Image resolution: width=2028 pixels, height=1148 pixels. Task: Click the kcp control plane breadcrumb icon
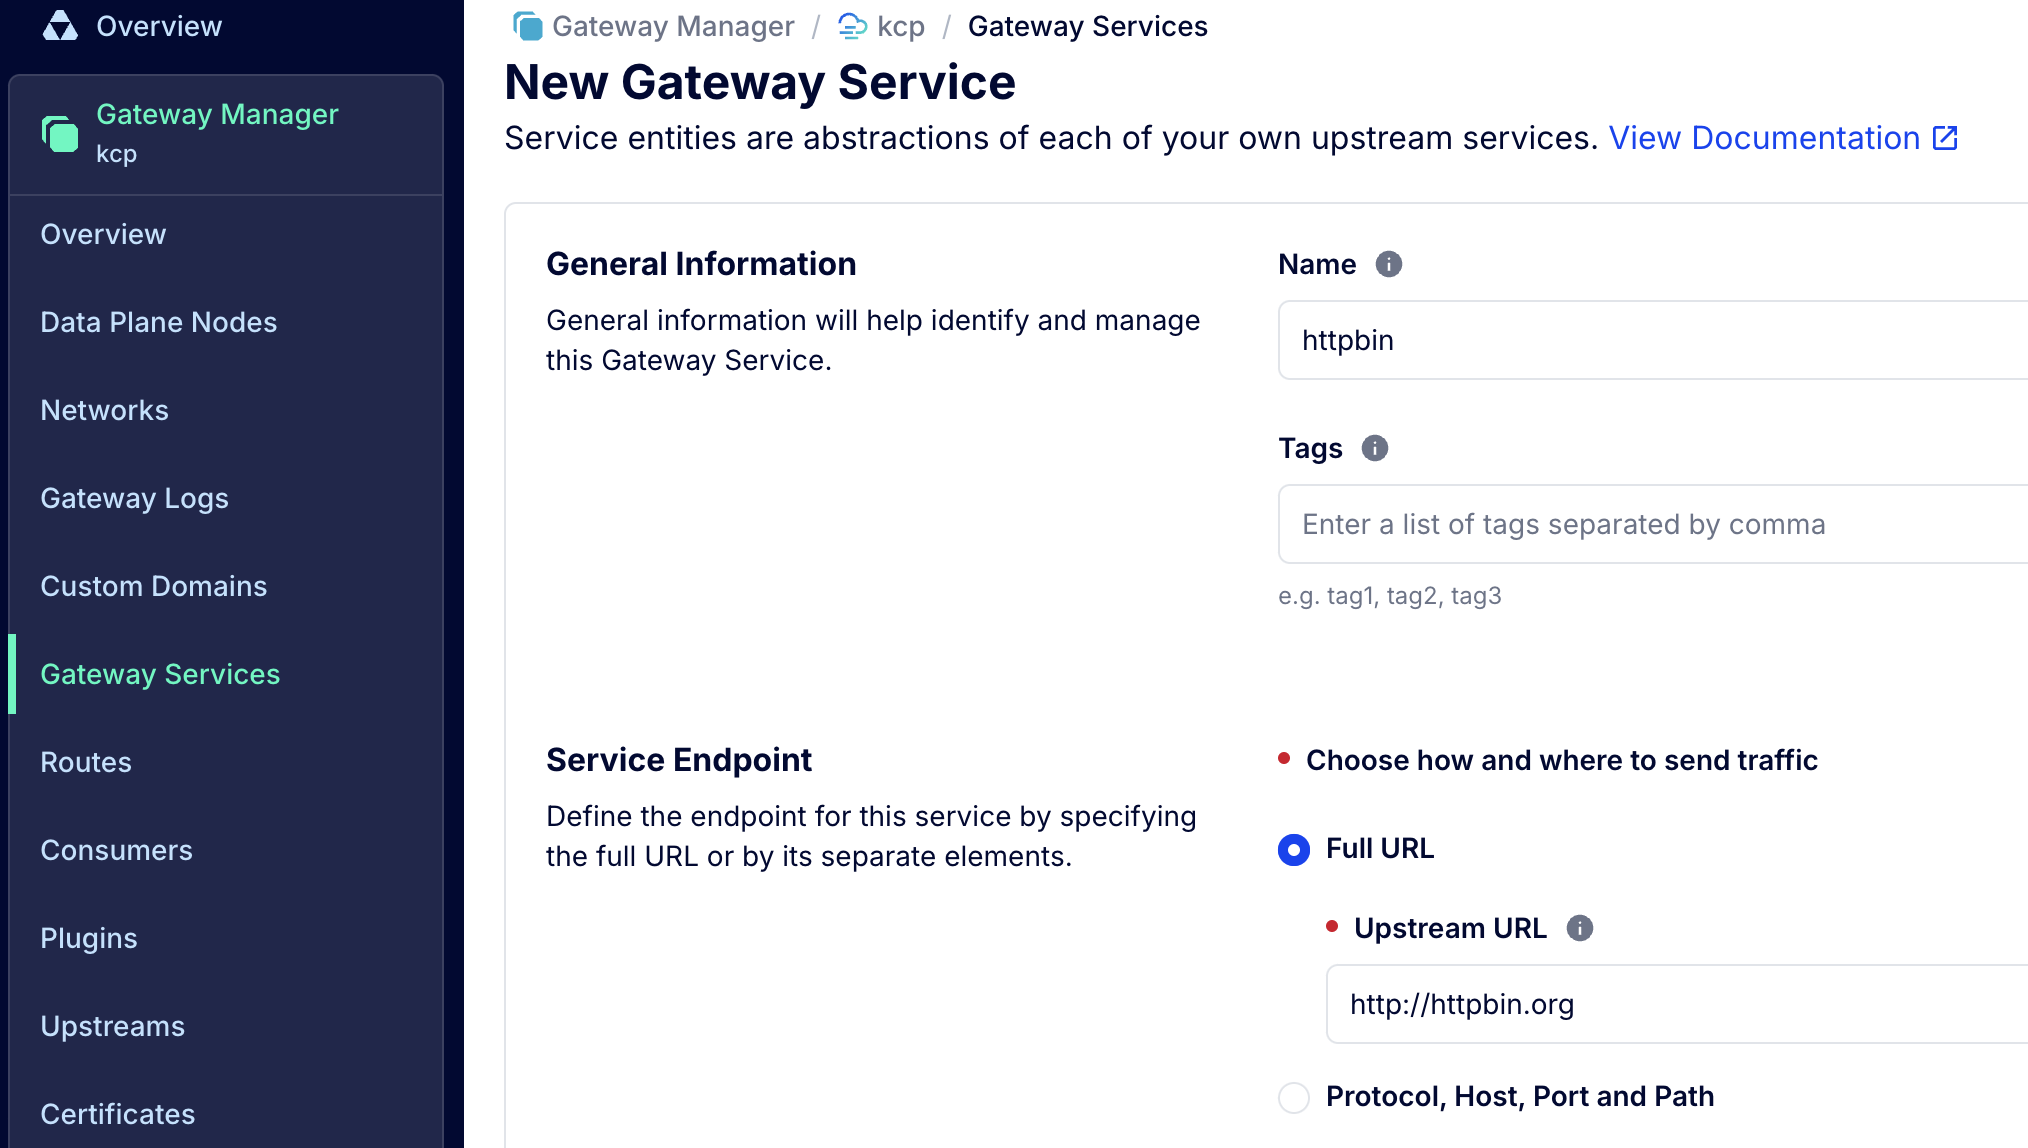click(x=852, y=26)
